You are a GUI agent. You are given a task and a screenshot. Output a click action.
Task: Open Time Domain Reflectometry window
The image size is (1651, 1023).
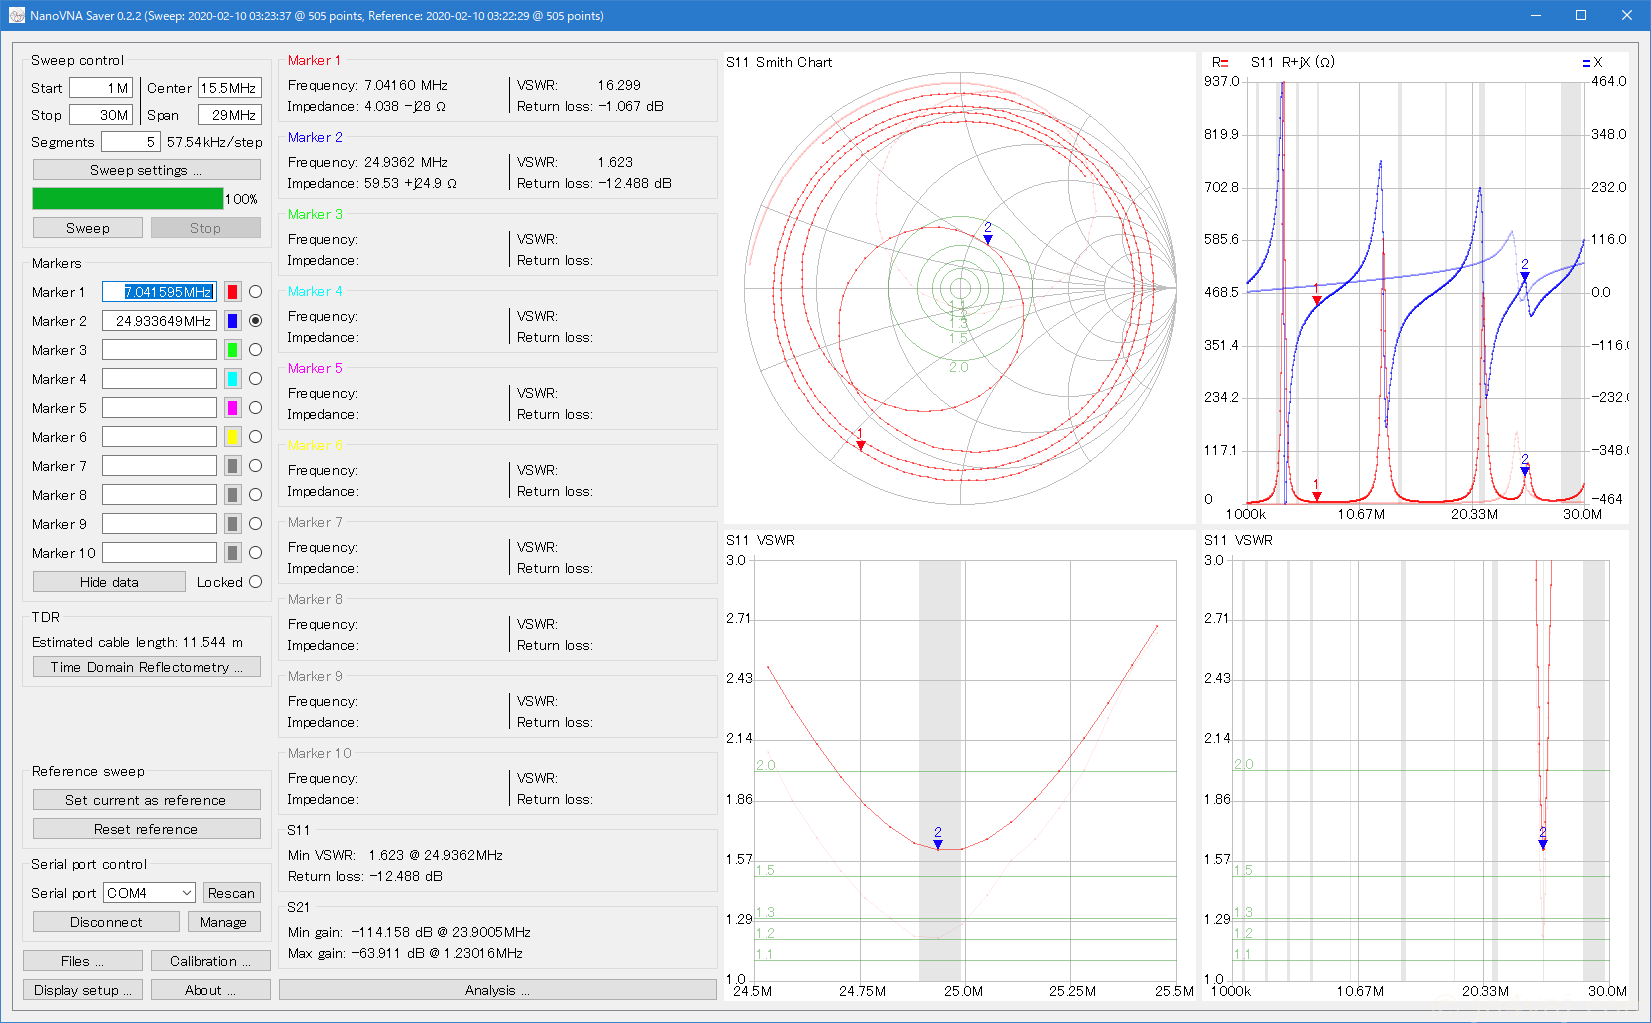146,667
